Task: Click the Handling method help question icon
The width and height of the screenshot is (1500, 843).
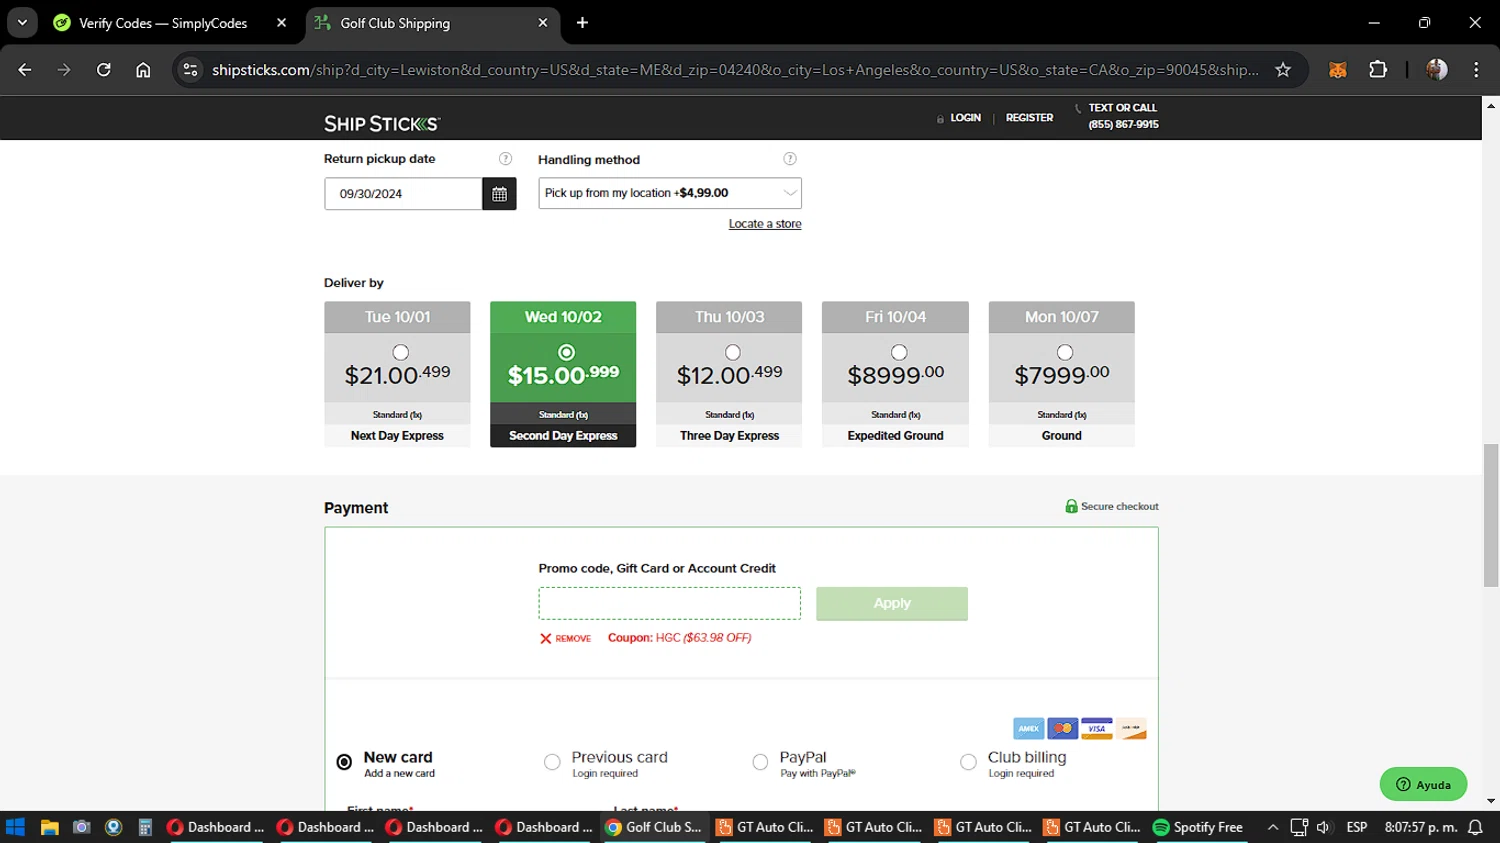Action: pos(790,159)
